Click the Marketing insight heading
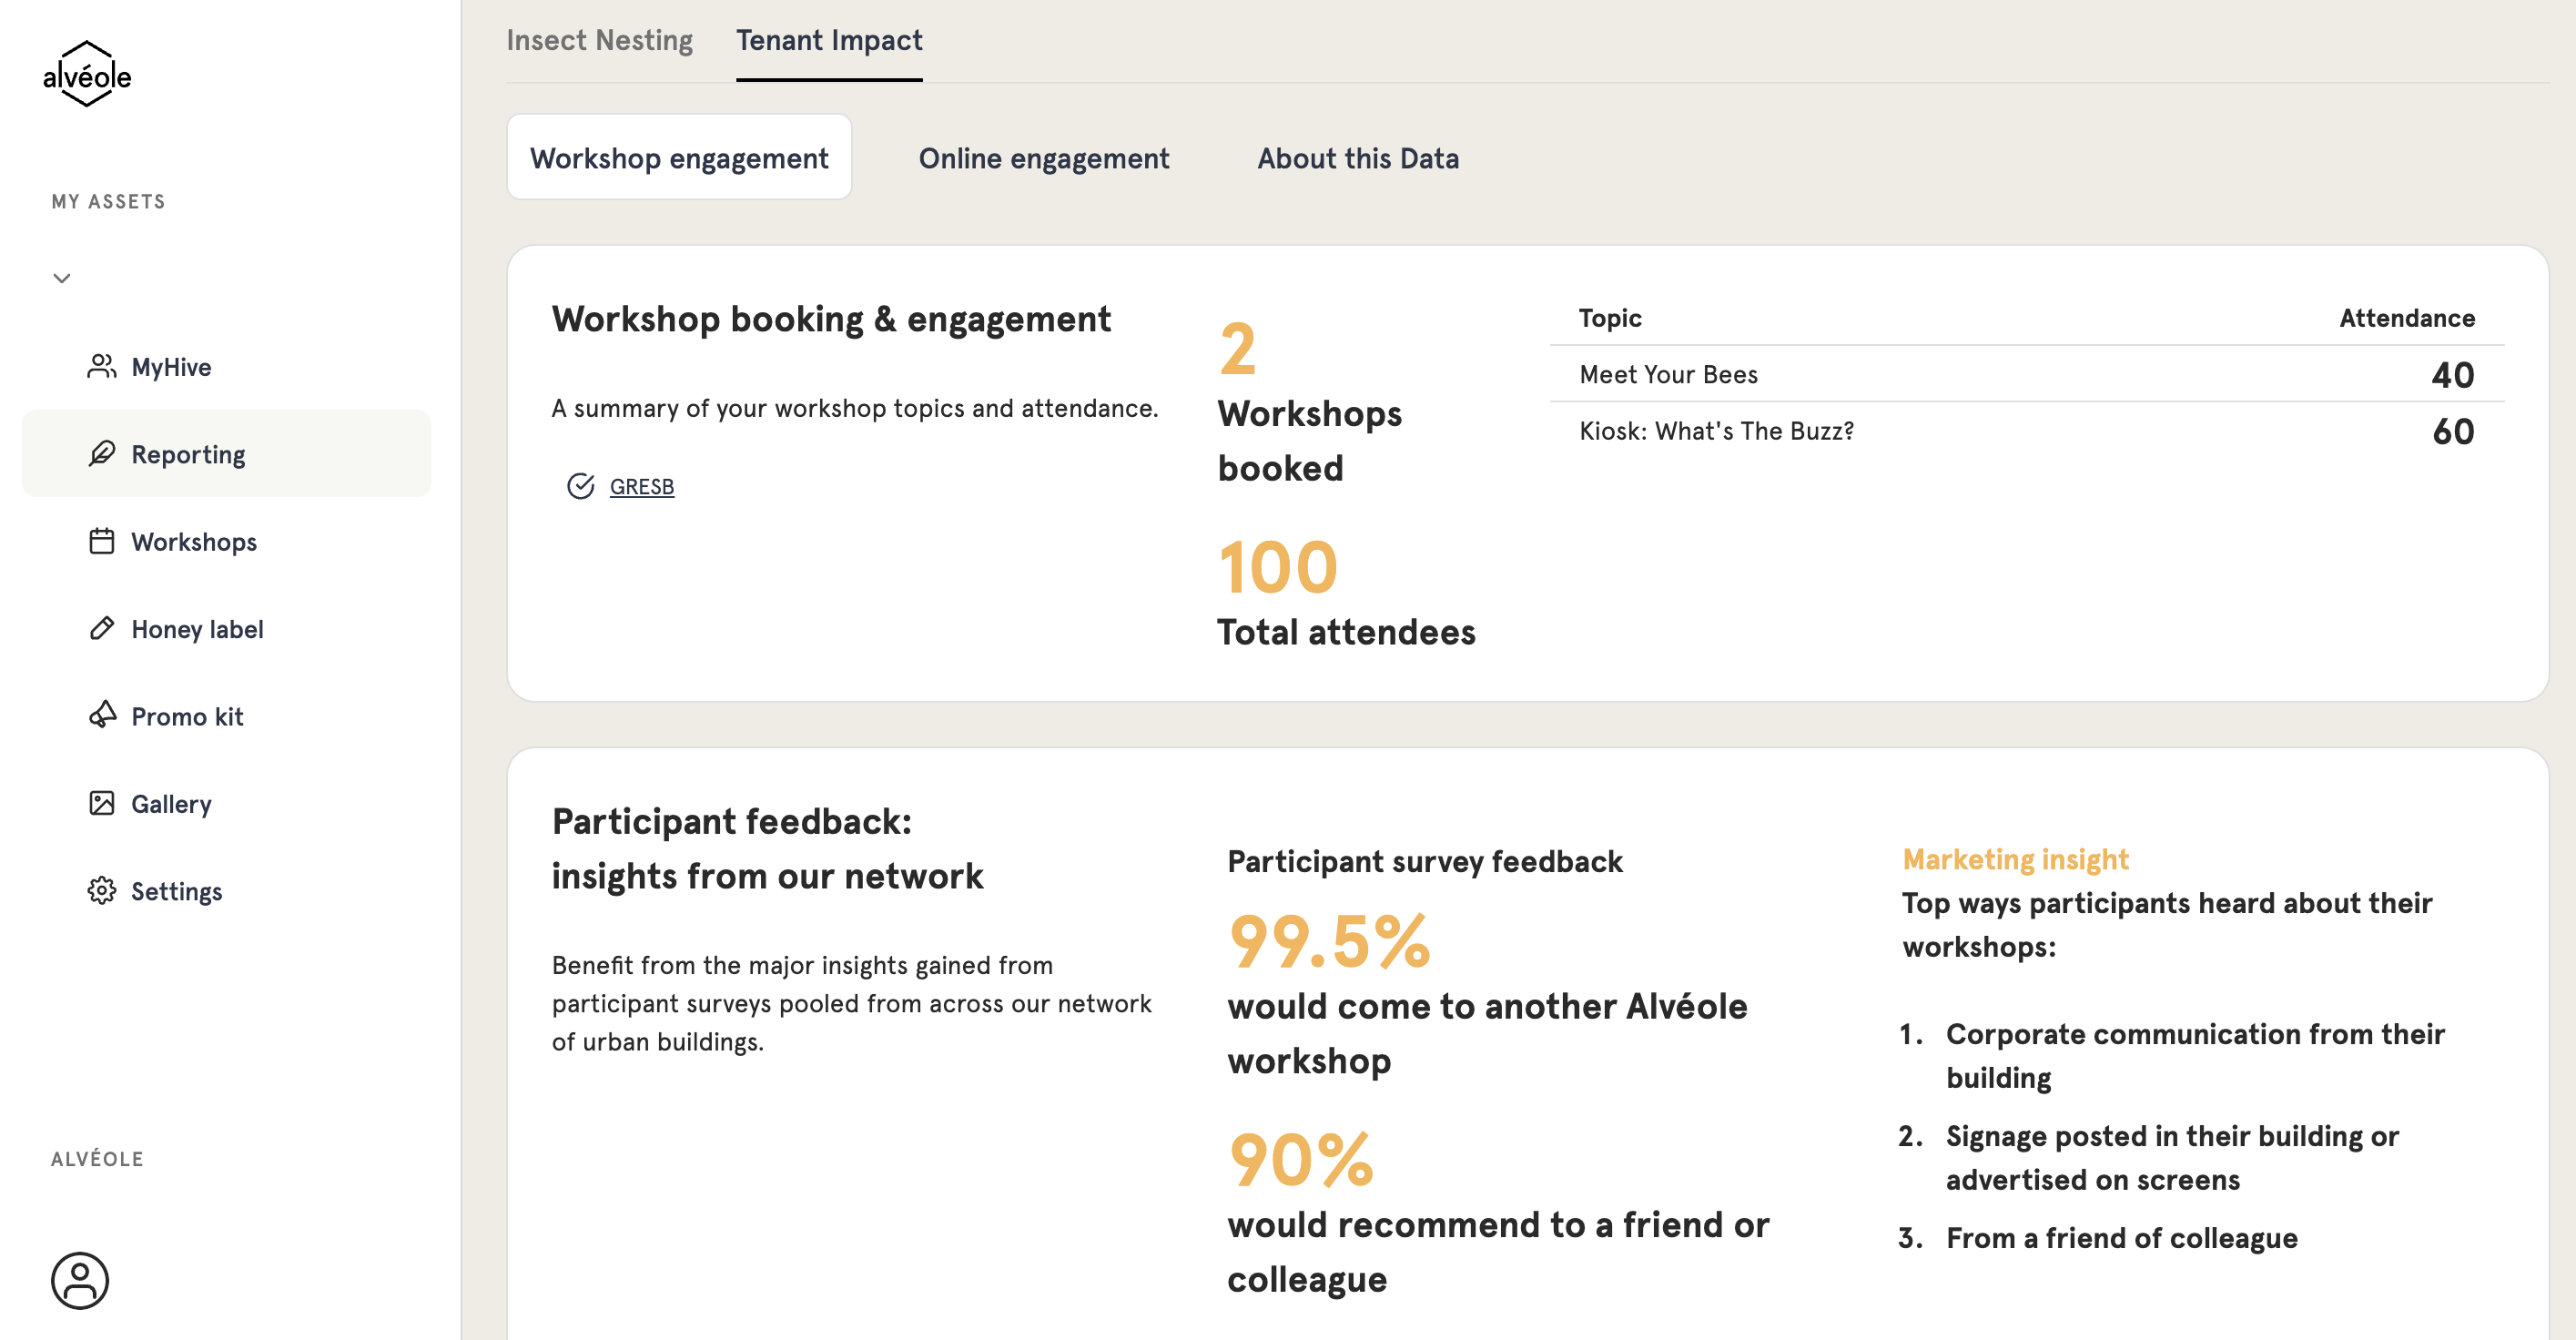2576x1340 pixels. pyautogui.click(x=2015, y=859)
